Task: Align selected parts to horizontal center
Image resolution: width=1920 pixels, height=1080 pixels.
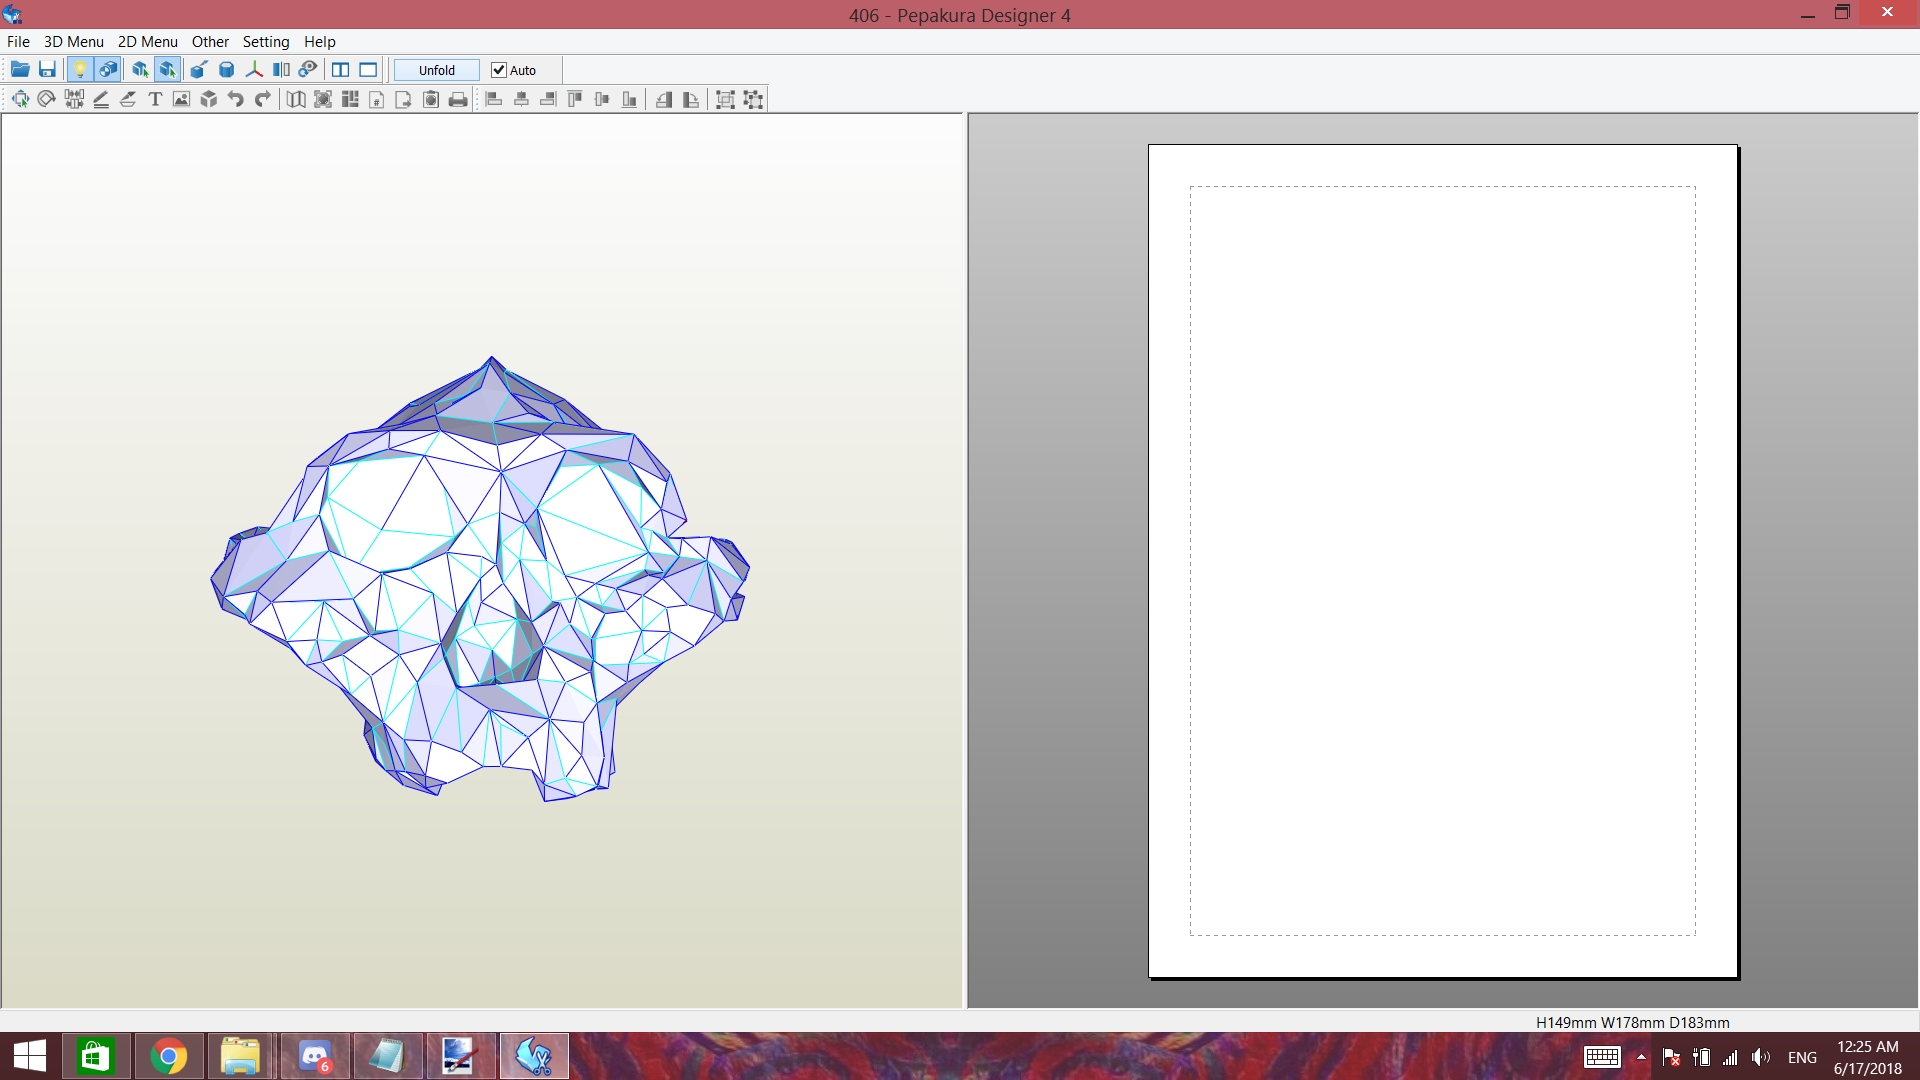Action: (x=521, y=99)
